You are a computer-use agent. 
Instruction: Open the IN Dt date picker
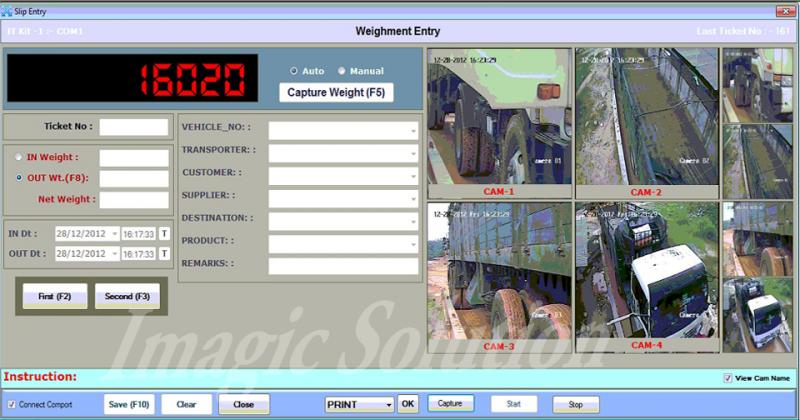pyautogui.click(x=114, y=234)
